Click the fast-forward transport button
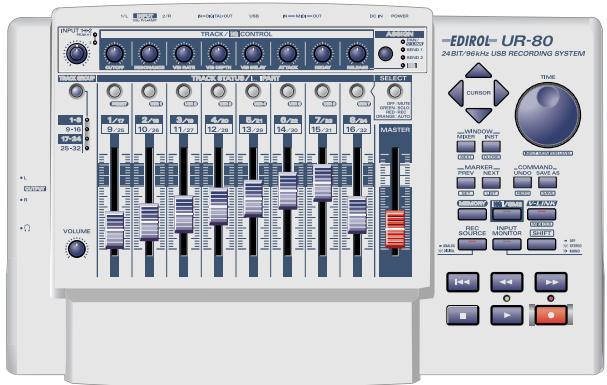 tap(551, 282)
